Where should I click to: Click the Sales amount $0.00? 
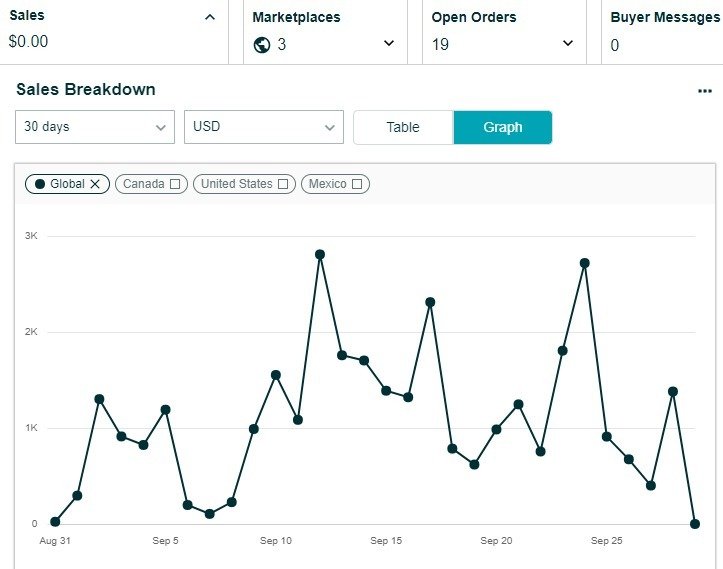28,42
